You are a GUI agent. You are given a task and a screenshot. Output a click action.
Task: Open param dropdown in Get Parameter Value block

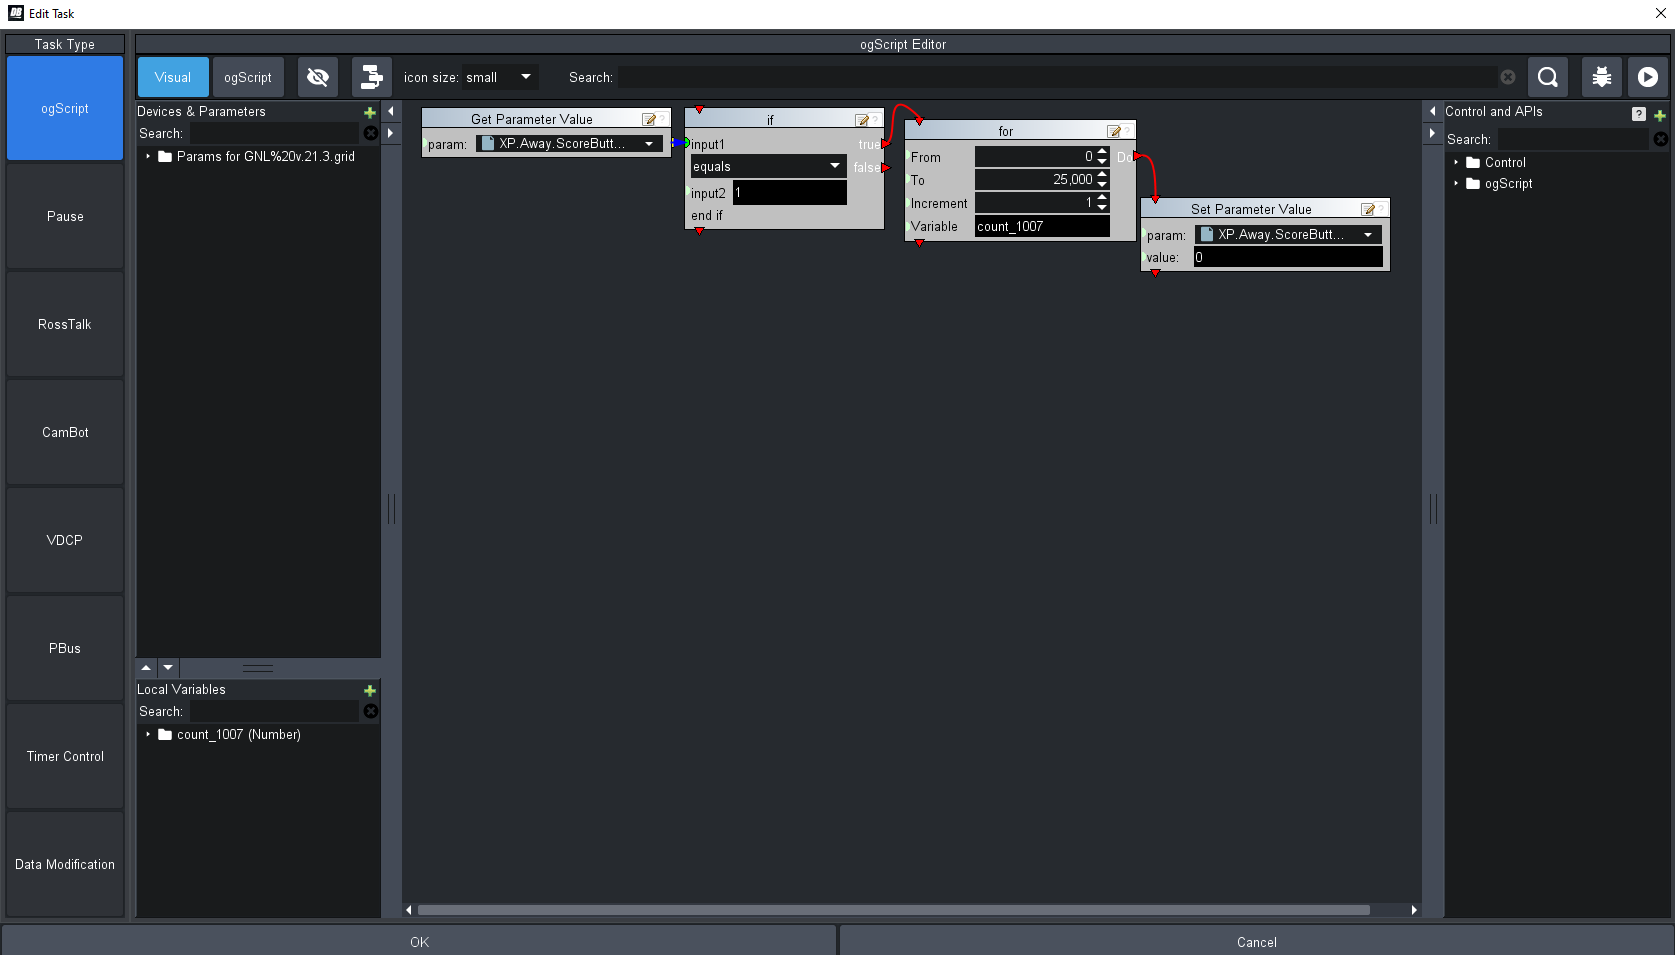coord(569,143)
